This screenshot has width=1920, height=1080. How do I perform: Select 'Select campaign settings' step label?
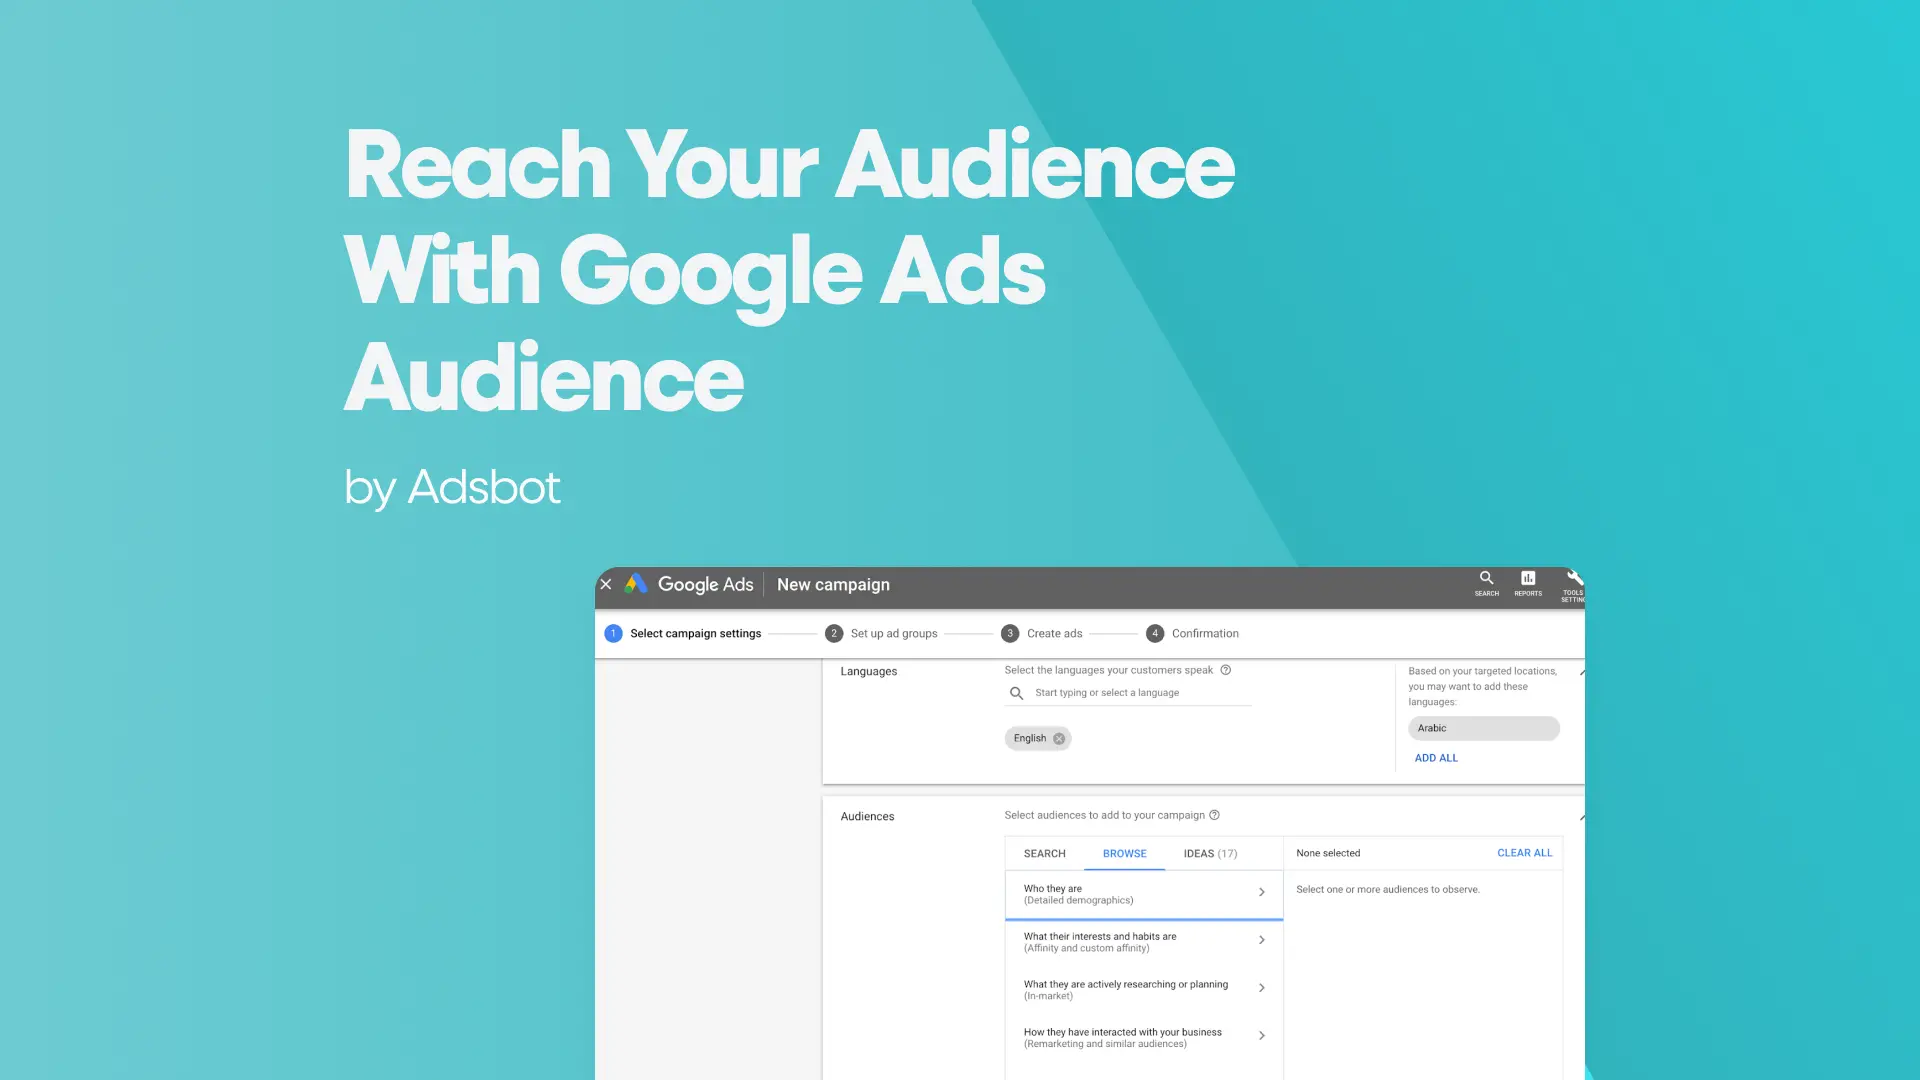[695, 634]
